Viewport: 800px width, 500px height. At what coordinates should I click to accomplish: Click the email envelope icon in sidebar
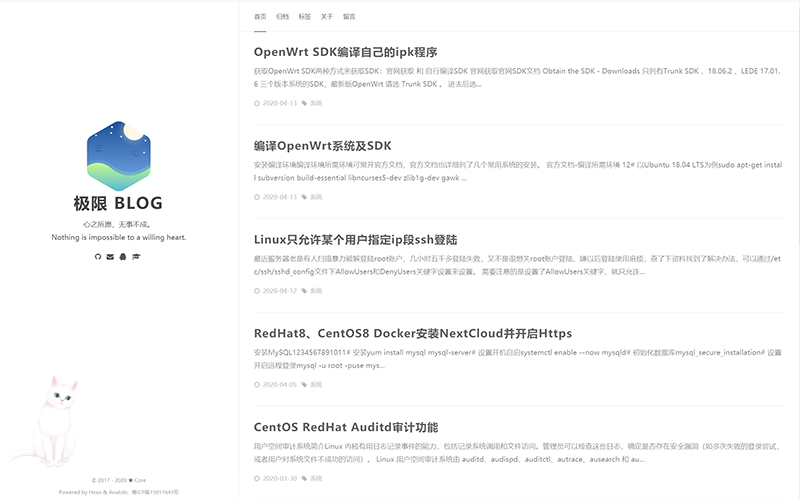click(x=110, y=257)
